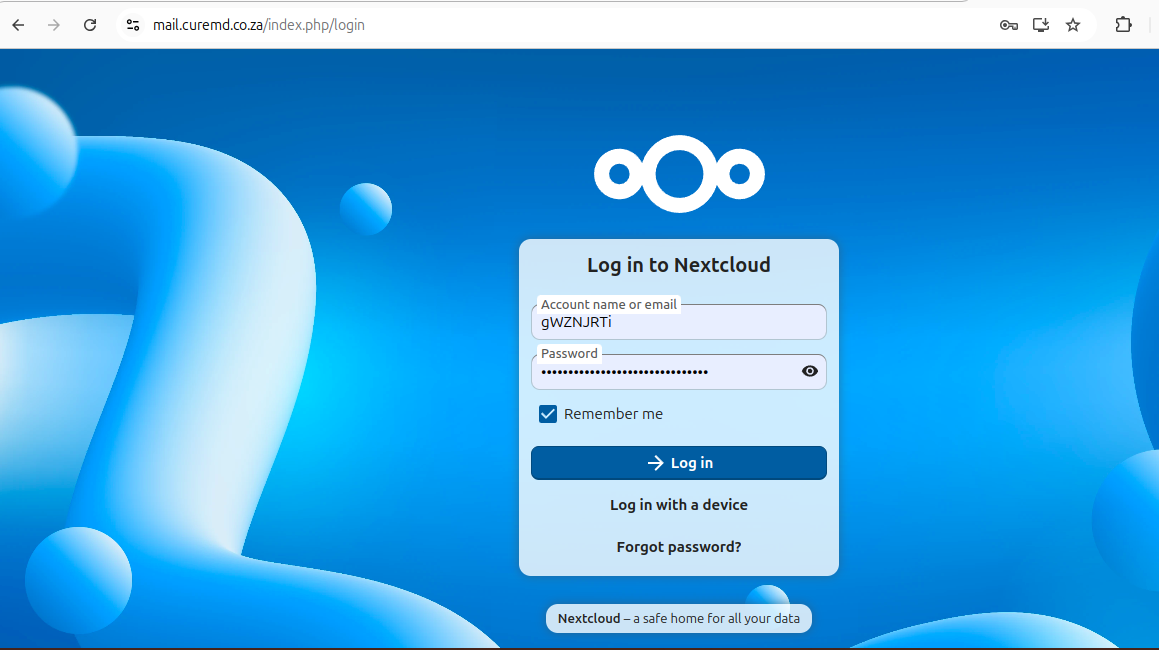Reload the Nextcloud login page

(89, 25)
